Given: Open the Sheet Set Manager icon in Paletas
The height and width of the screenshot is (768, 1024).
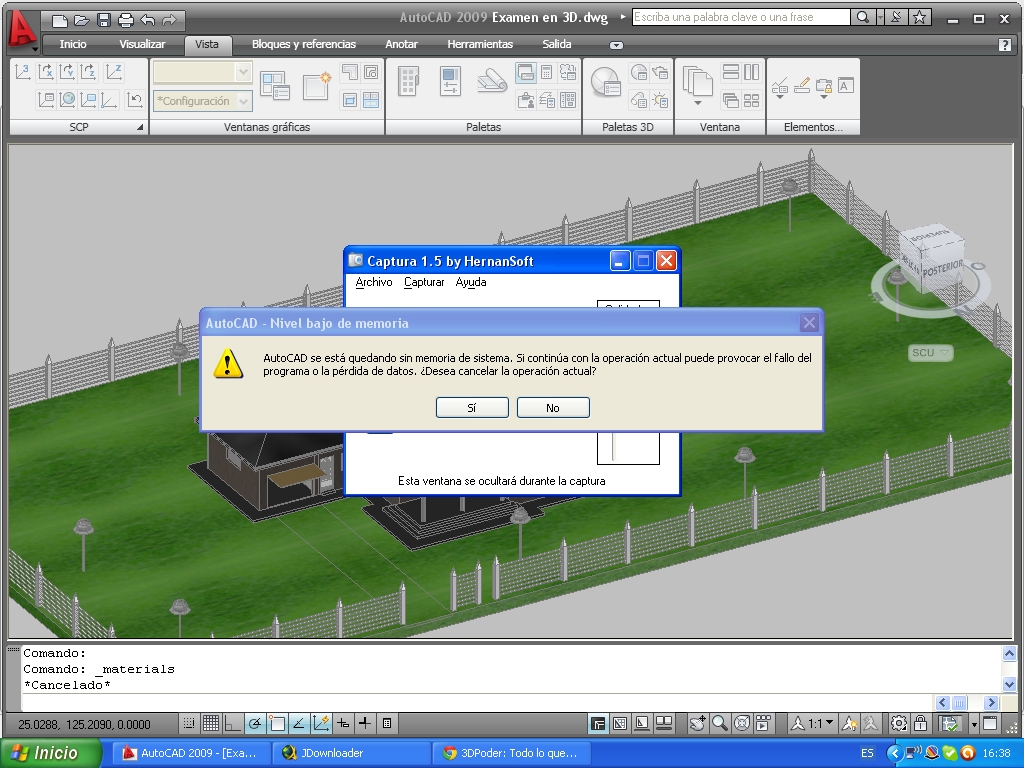Looking at the screenshot, I should 492,82.
